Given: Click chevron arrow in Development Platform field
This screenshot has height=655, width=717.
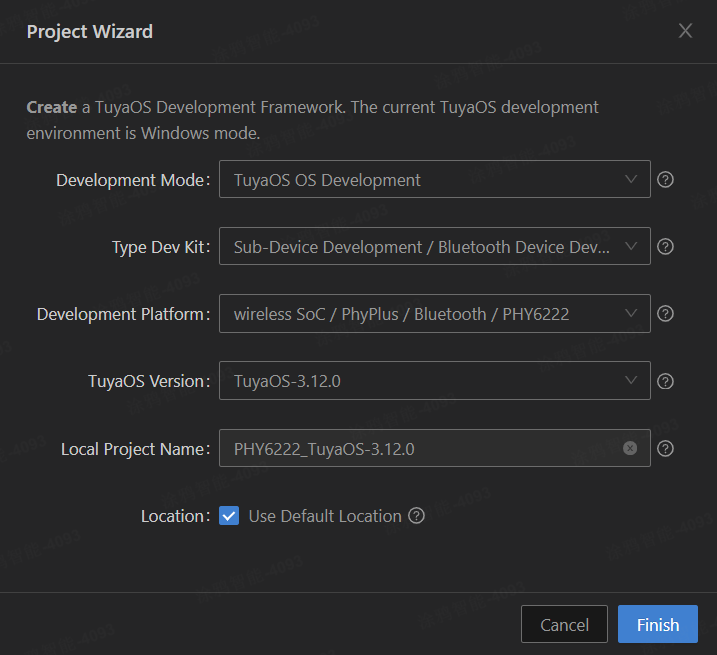Looking at the screenshot, I should tap(631, 313).
